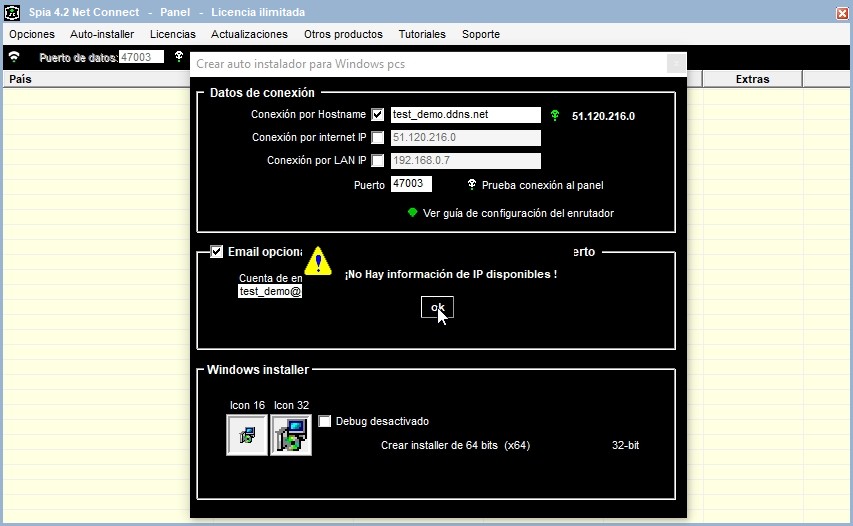Click the resolved IP text 51.120.216.0 beside hostname
The image size is (853, 526).
point(603,116)
